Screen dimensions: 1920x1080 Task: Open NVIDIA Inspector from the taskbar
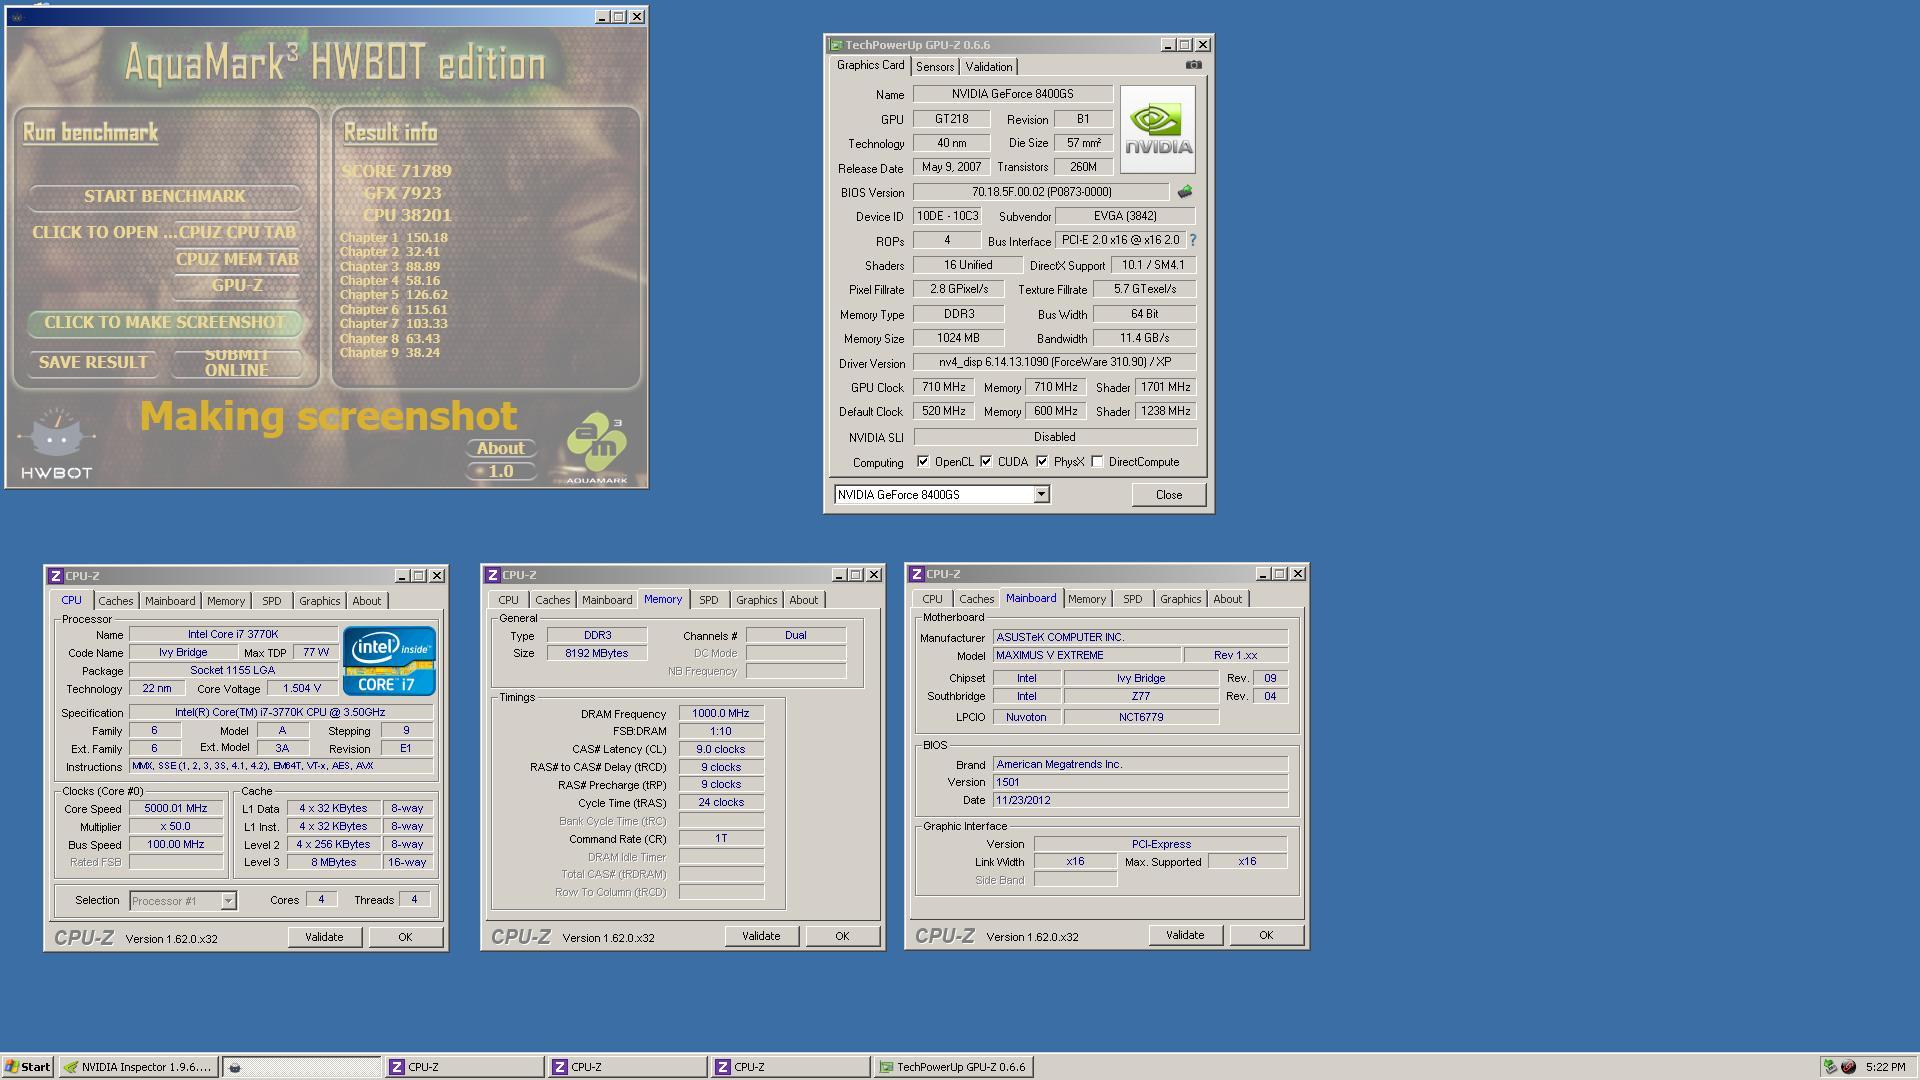coord(138,1067)
